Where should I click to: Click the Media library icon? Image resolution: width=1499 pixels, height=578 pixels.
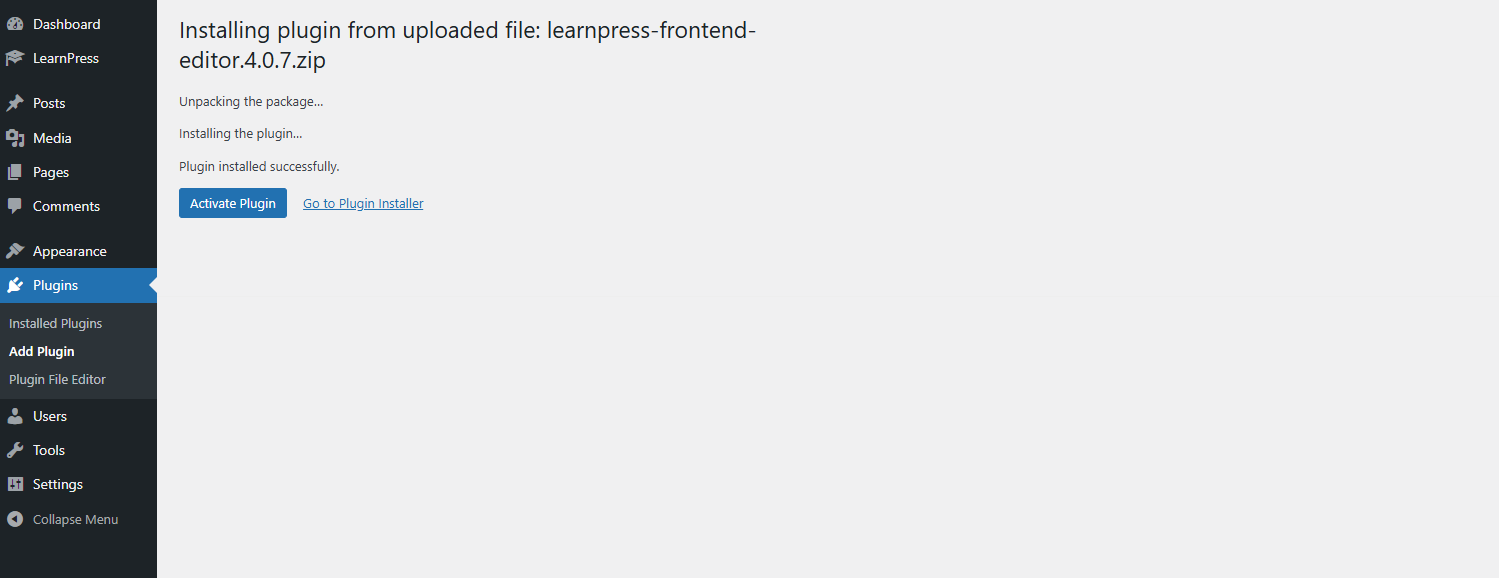point(15,138)
